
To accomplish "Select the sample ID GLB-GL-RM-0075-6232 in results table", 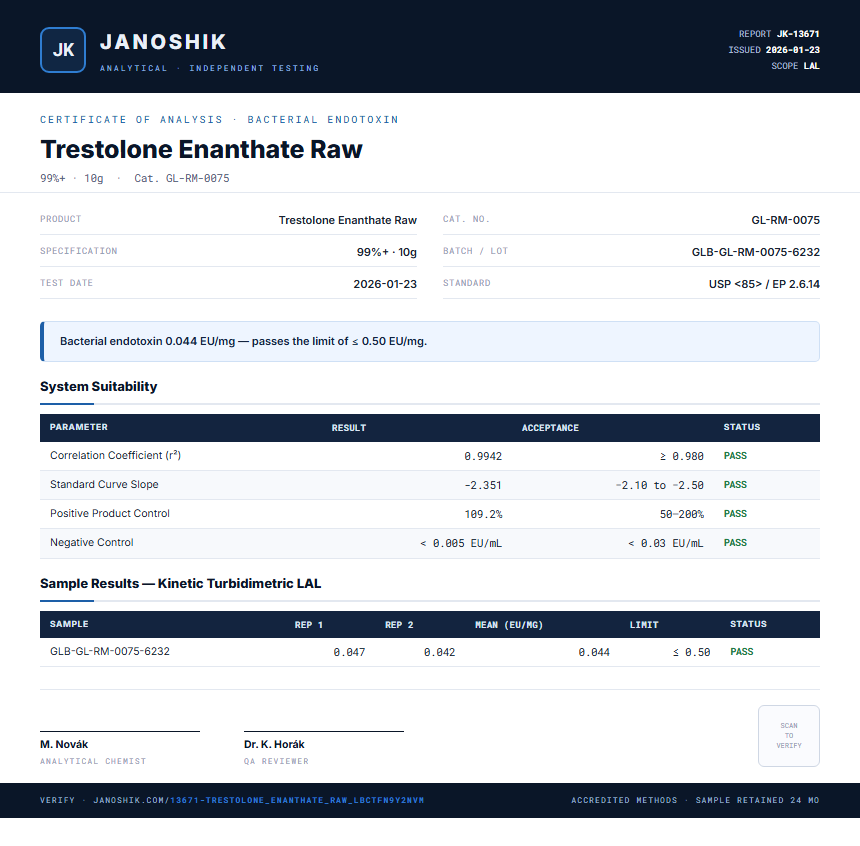I will 110,651.
